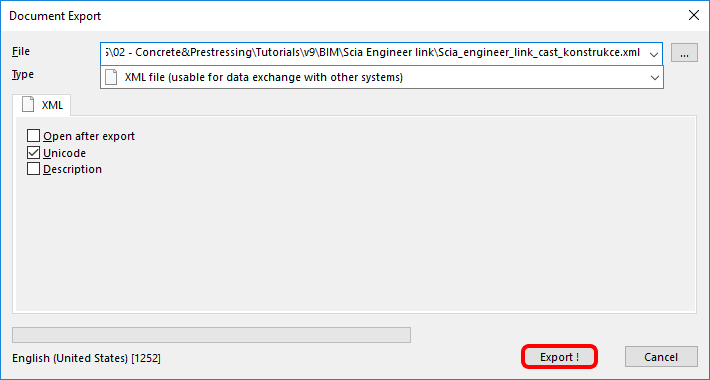710x380 pixels.
Task: Switch to the XML tab
Action: (42, 105)
